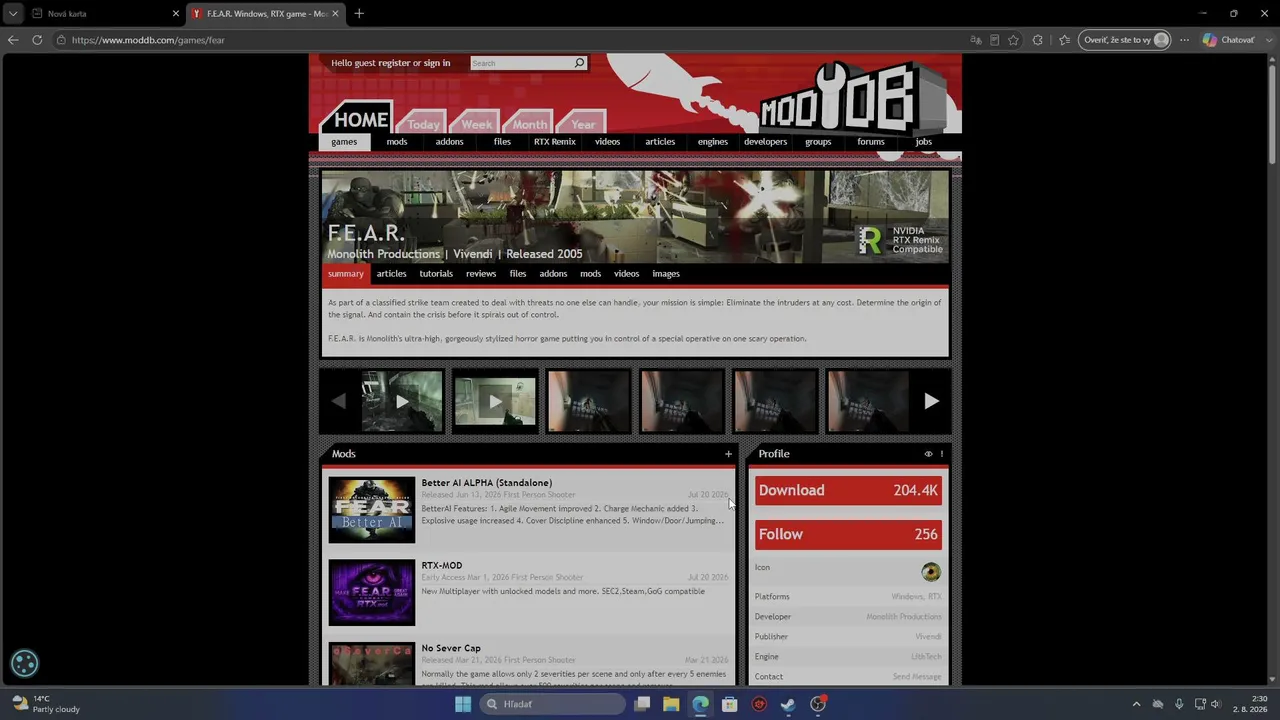Open the mods menu item in navigation

pos(397,142)
